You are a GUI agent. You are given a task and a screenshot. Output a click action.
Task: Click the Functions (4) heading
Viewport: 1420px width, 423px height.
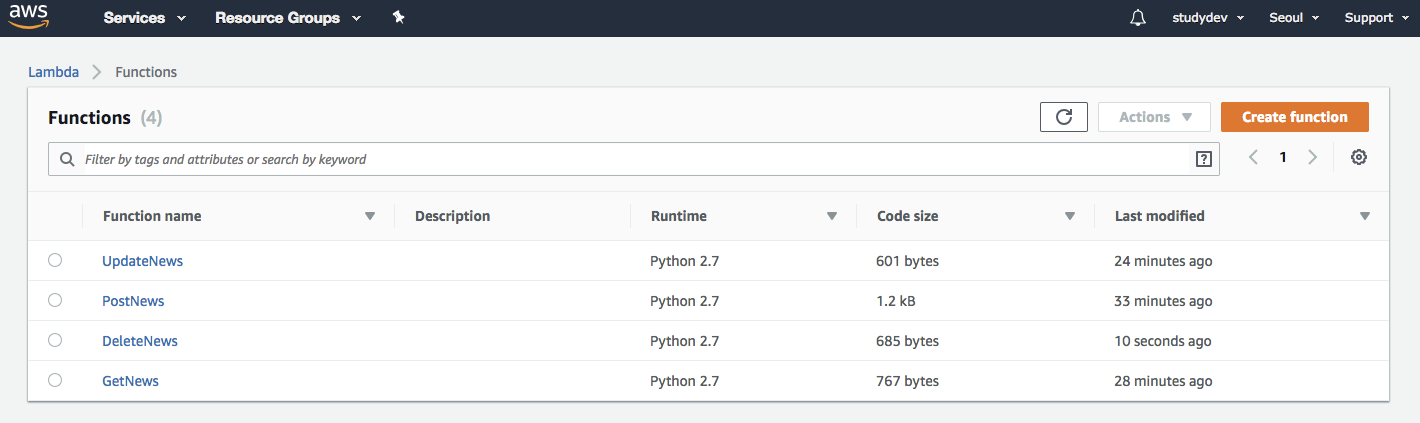(x=105, y=118)
